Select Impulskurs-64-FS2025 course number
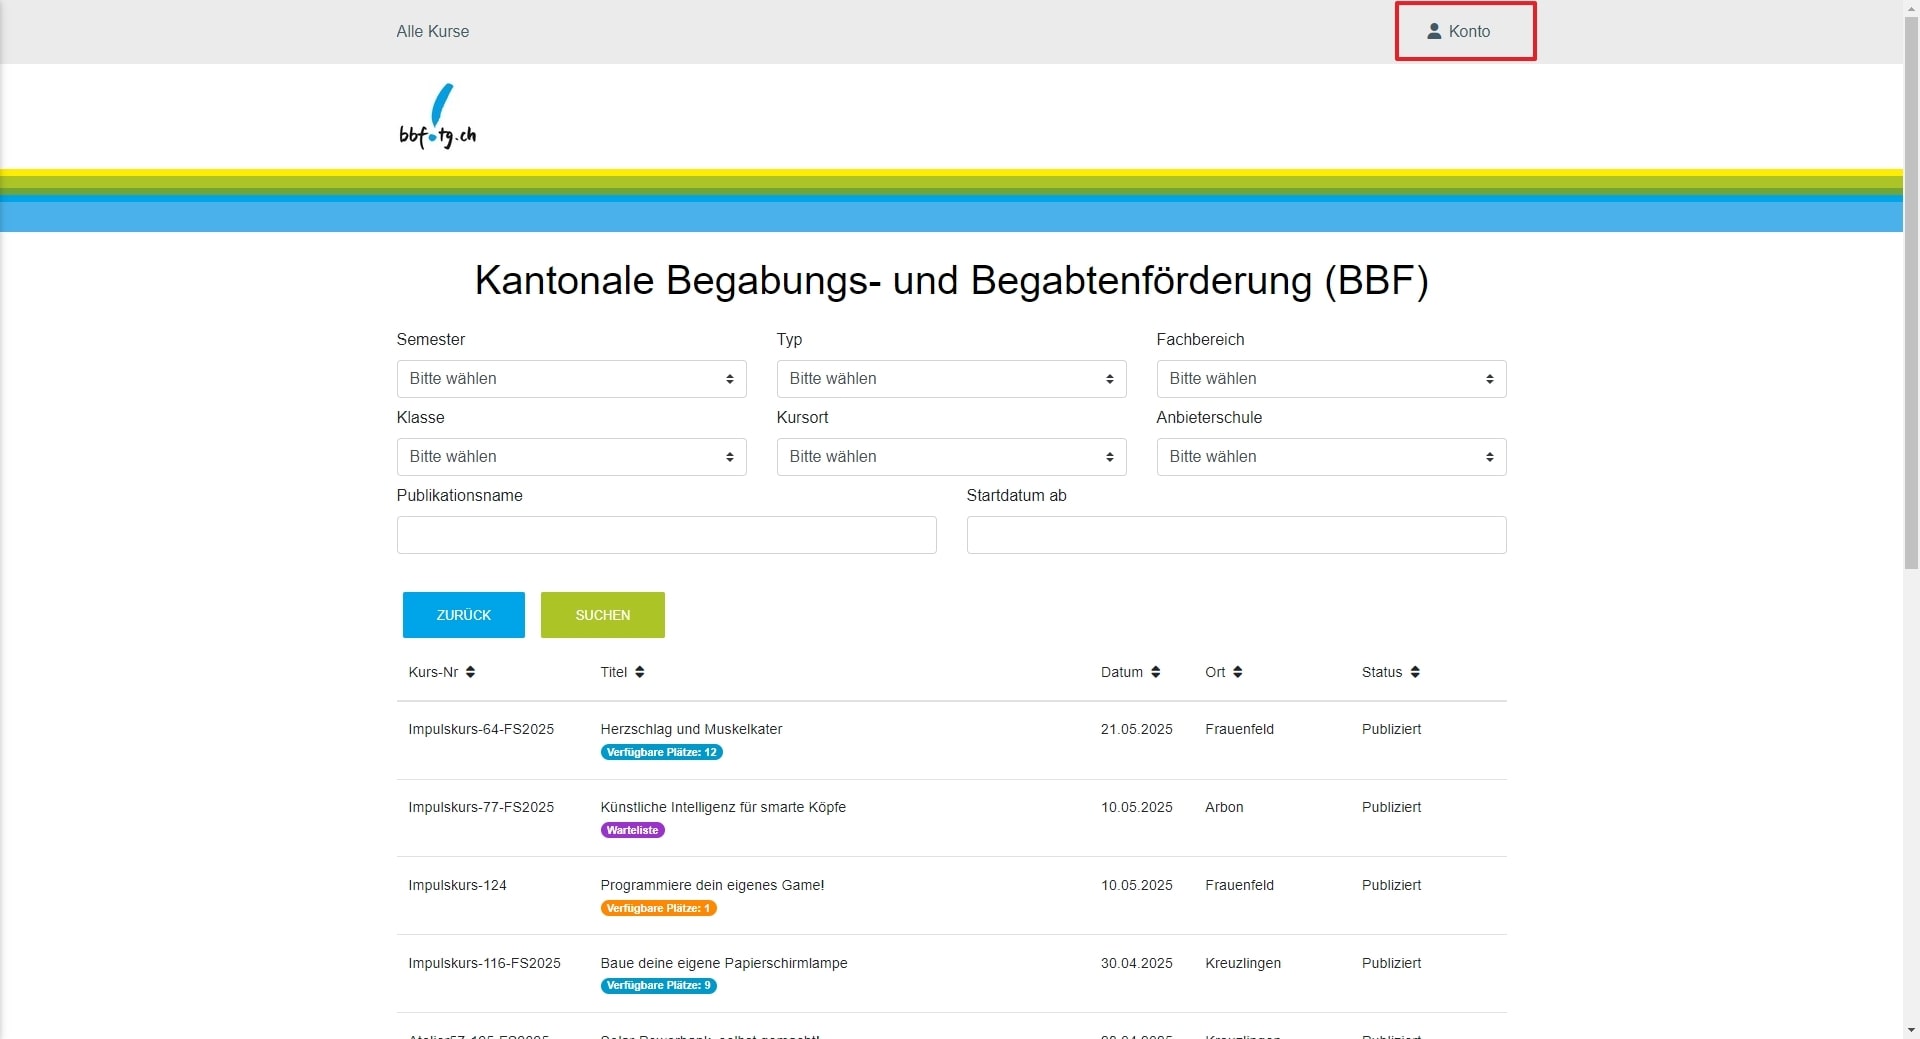This screenshot has height=1039, width=1920. tap(481, 729)
